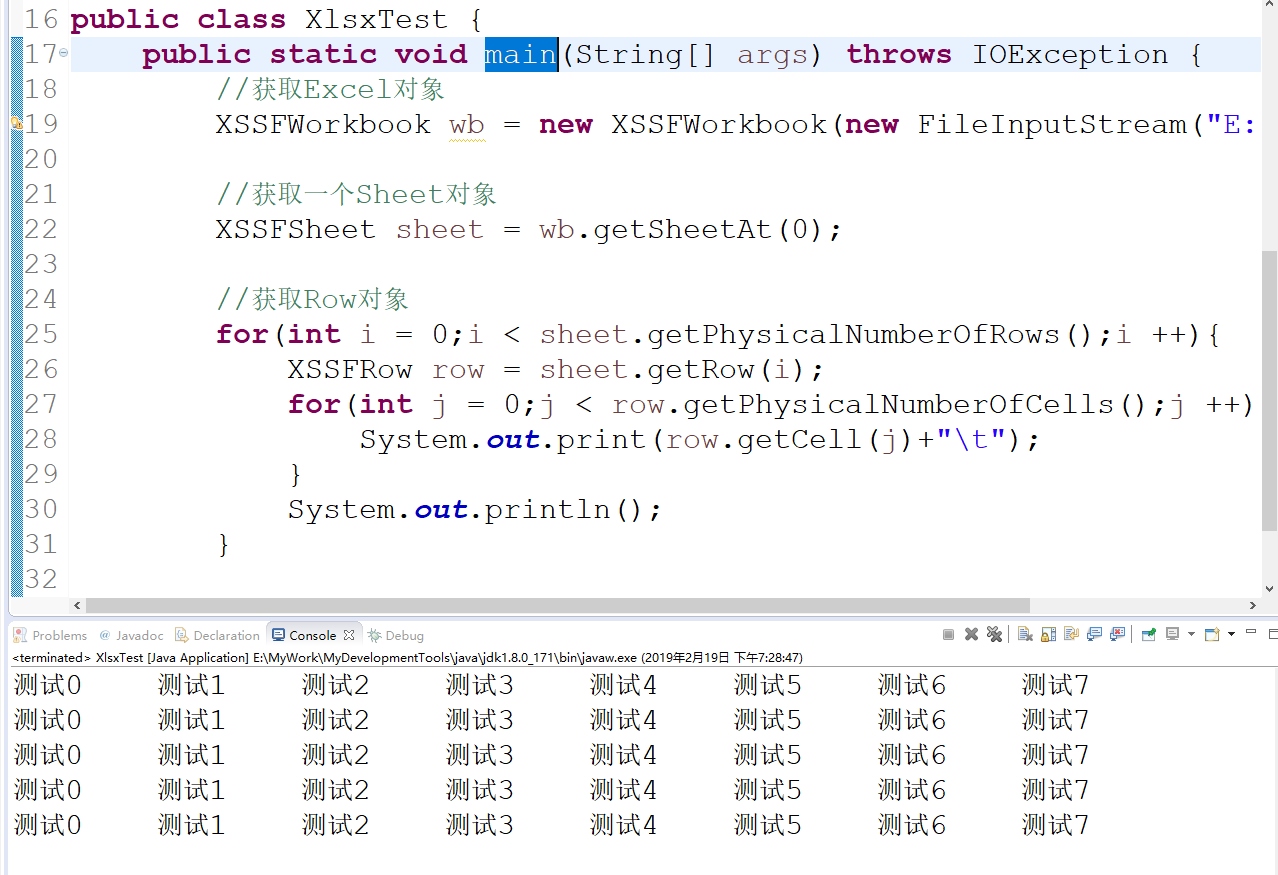Open the Declaration tab

[217, 635]
